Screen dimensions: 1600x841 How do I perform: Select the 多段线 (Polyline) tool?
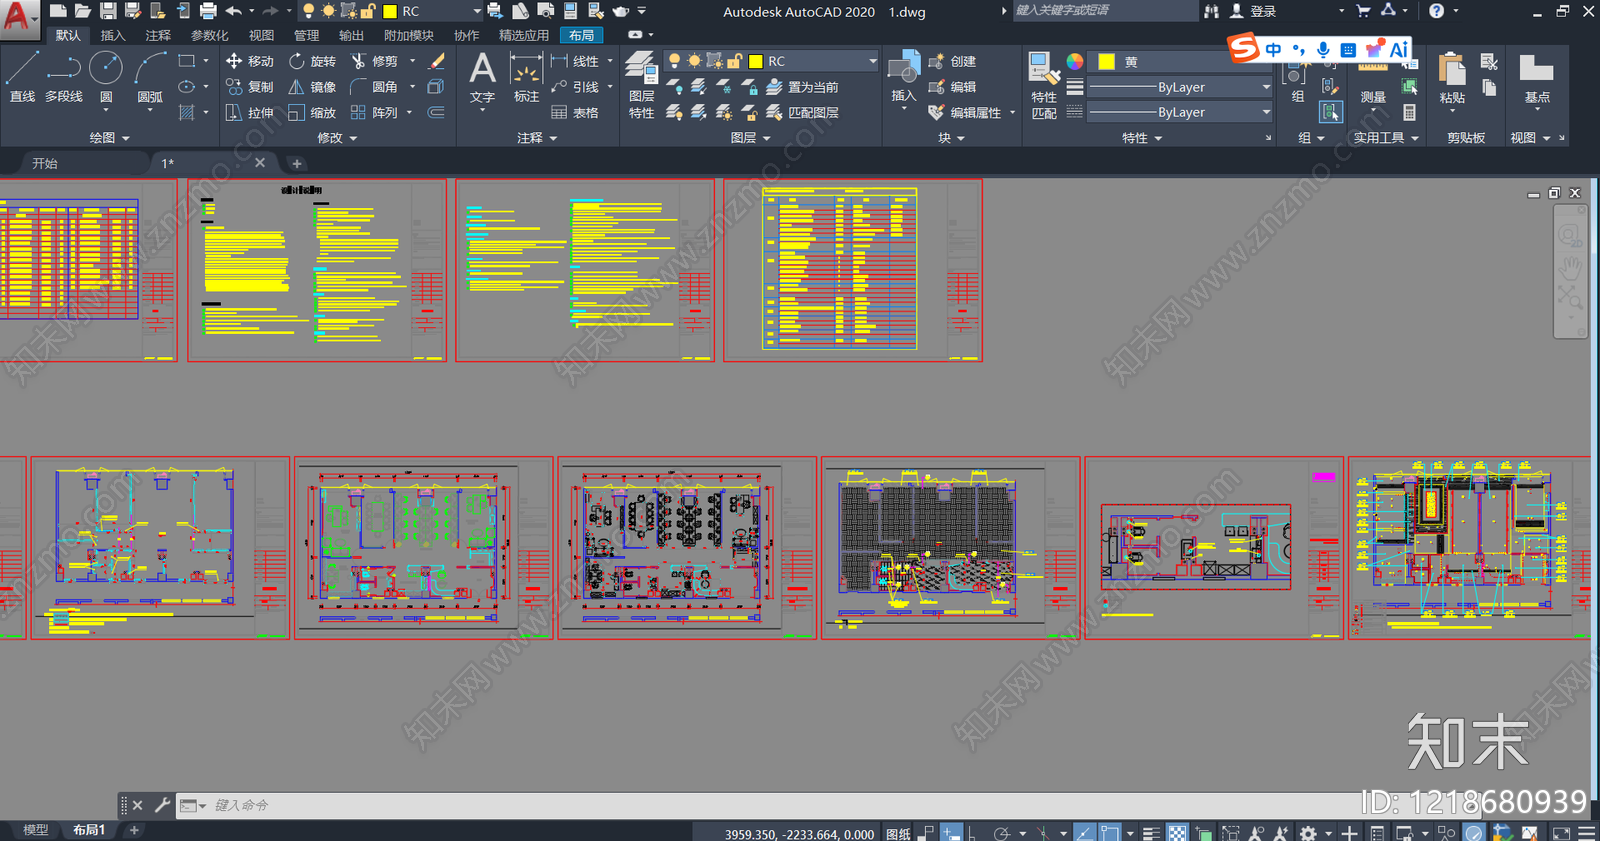64,78
